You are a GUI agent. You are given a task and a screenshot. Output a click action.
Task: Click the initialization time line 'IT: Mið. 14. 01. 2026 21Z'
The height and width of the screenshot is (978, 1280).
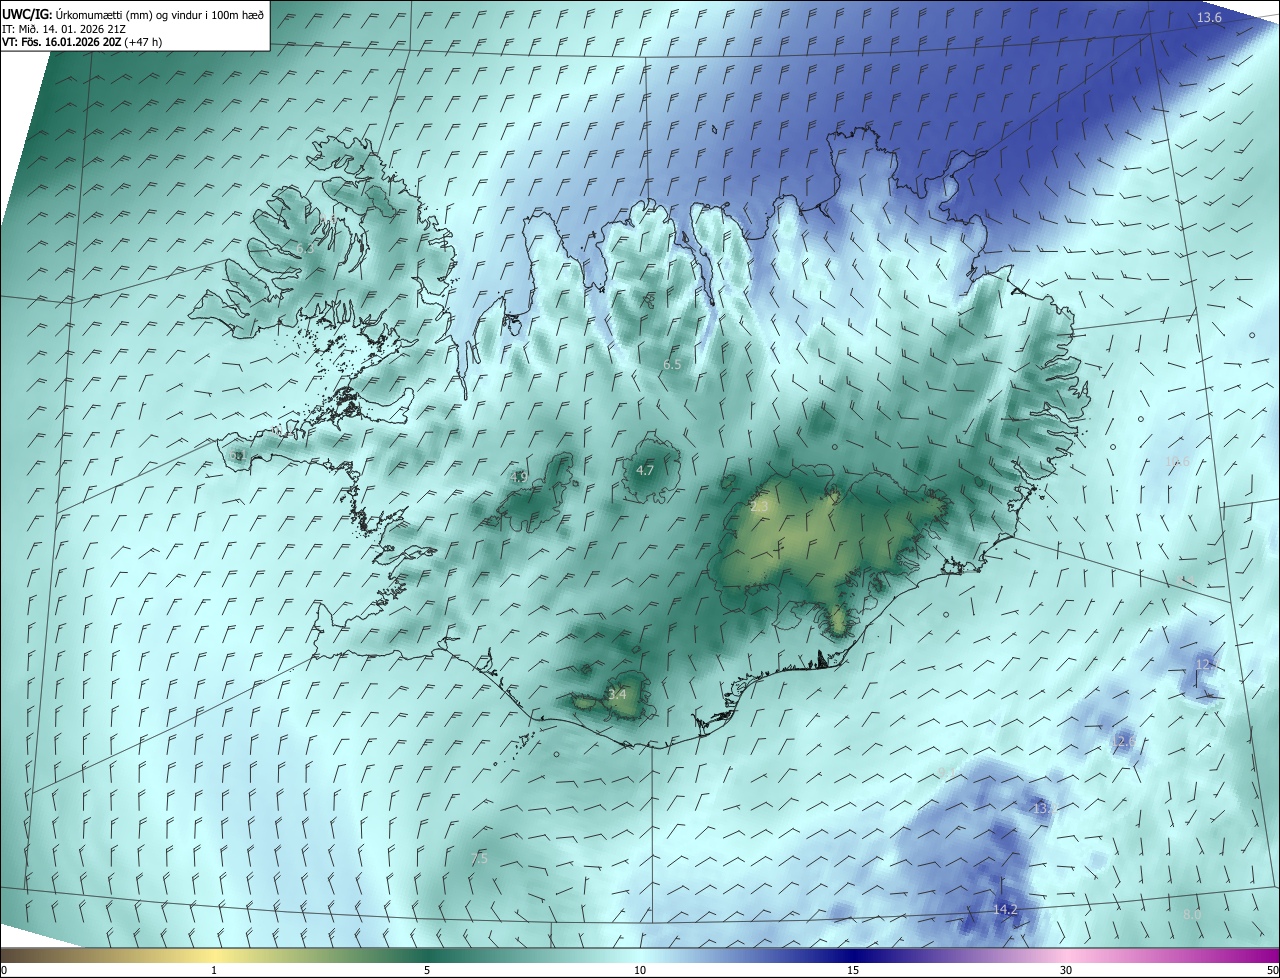point(64,29)
